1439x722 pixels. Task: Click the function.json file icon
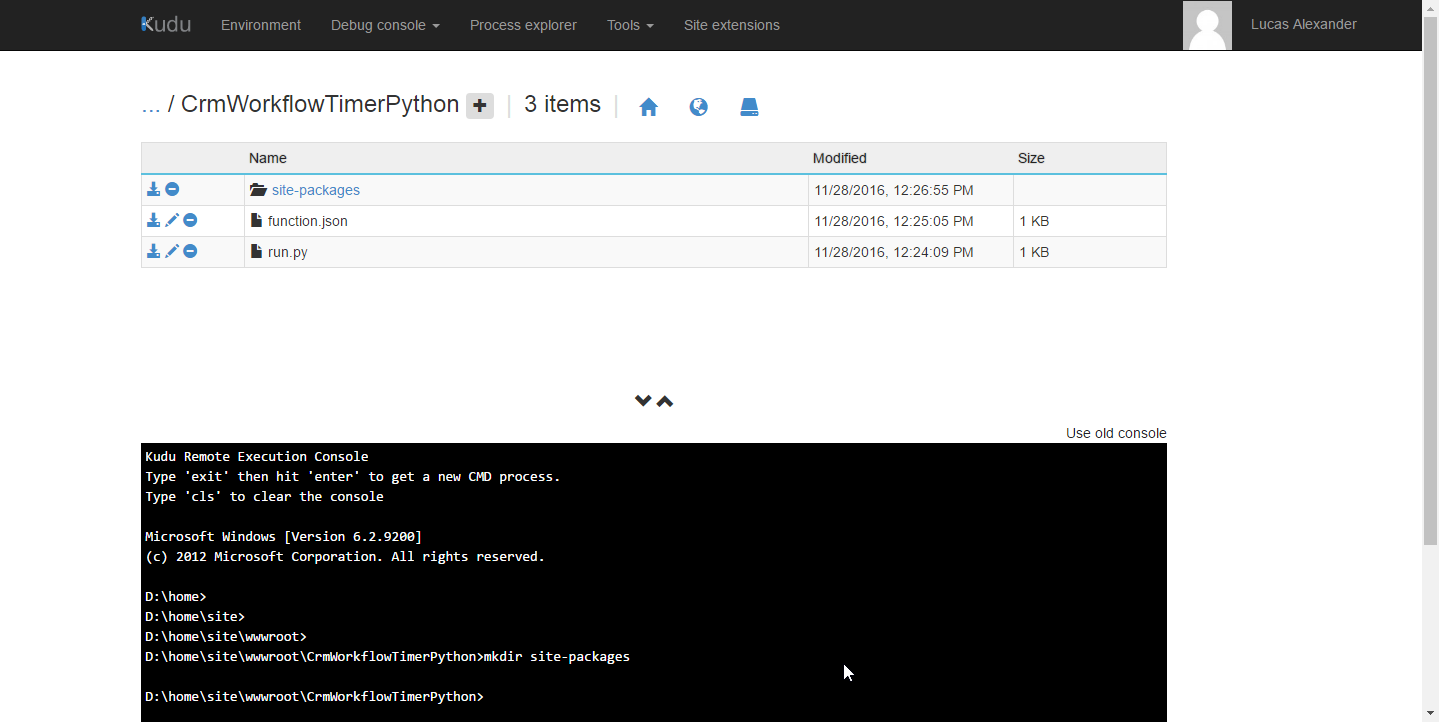(256, 220)
